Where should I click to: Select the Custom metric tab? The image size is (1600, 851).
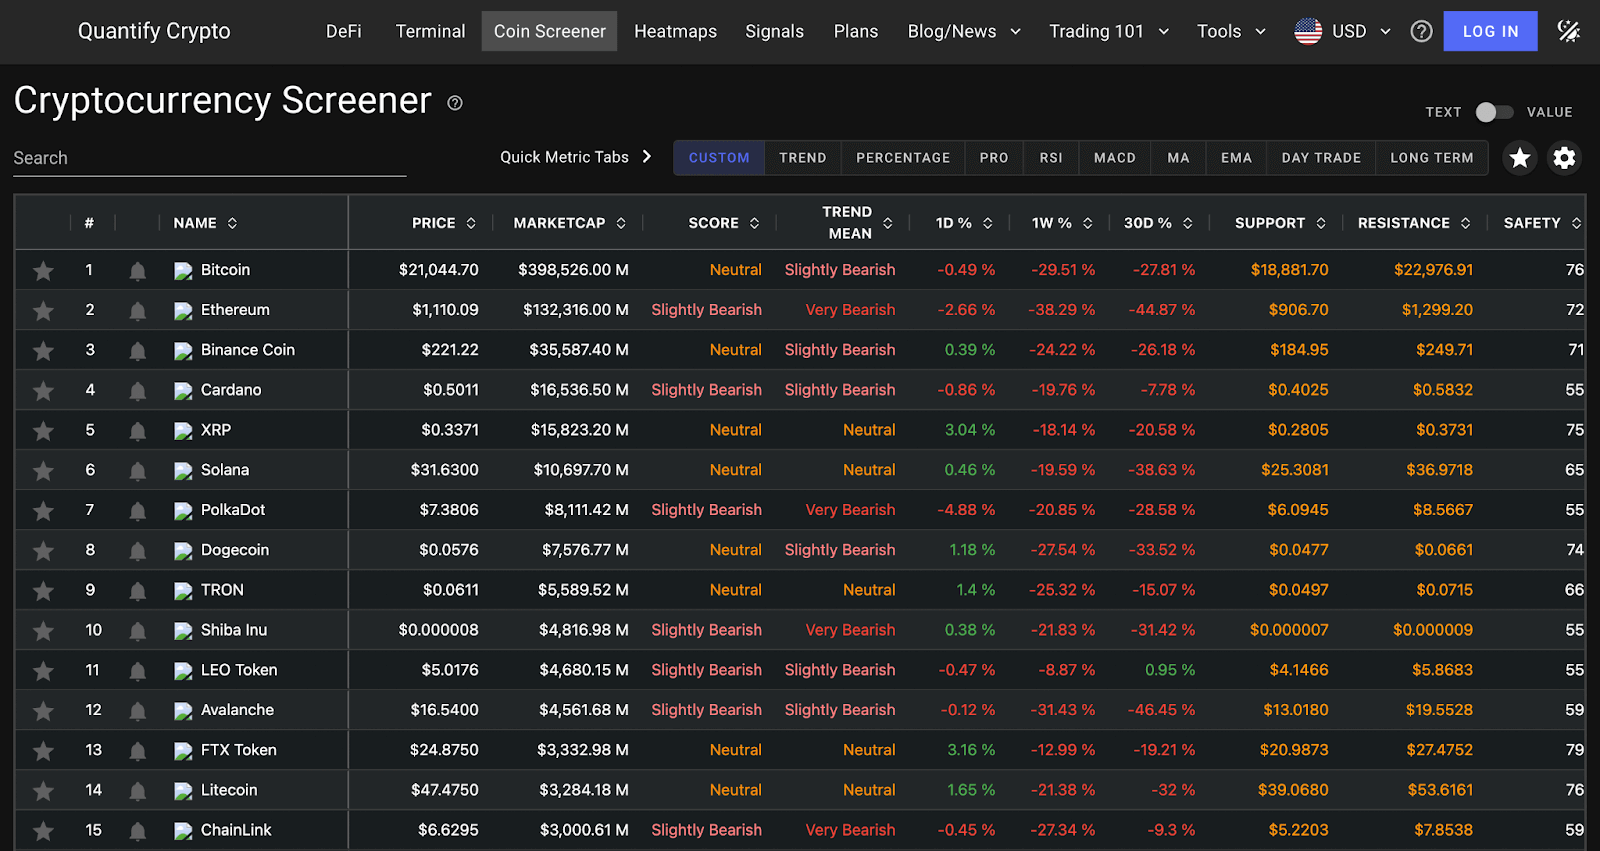point(719,158)
